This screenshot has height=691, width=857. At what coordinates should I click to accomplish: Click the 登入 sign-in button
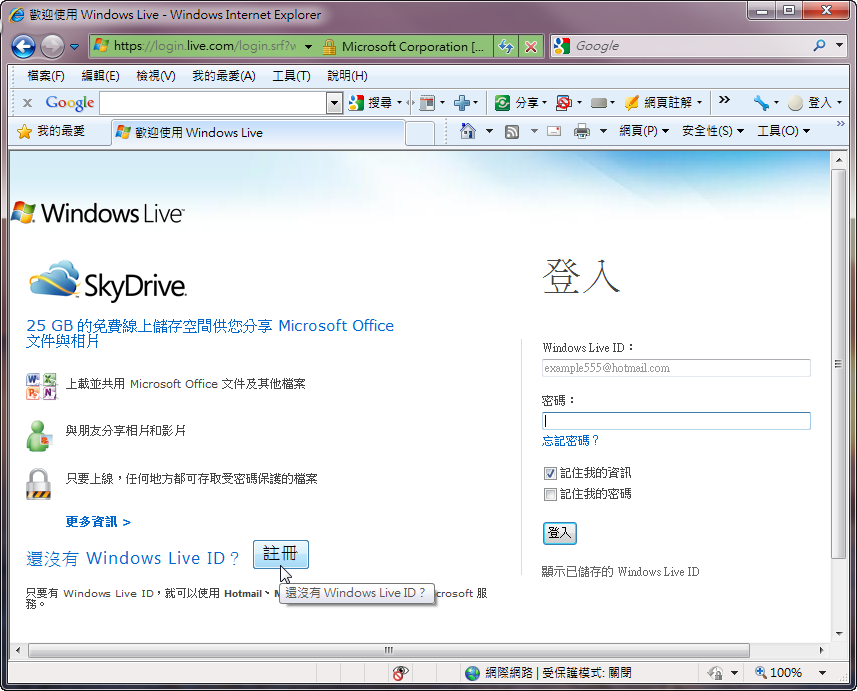(560, 533)
